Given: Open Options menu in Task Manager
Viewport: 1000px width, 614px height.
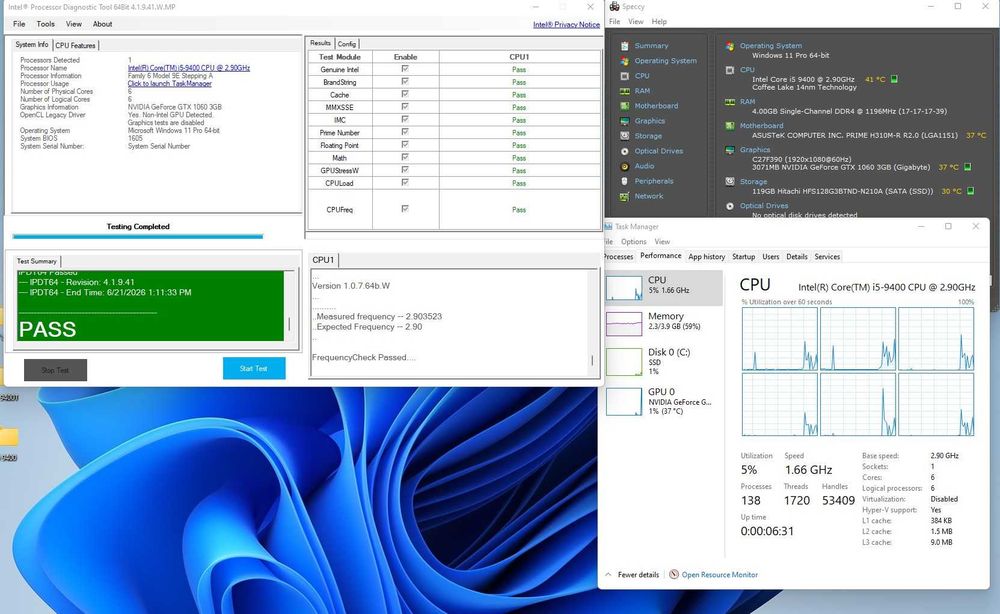Looking at the screenshot, I should point(633,242).
